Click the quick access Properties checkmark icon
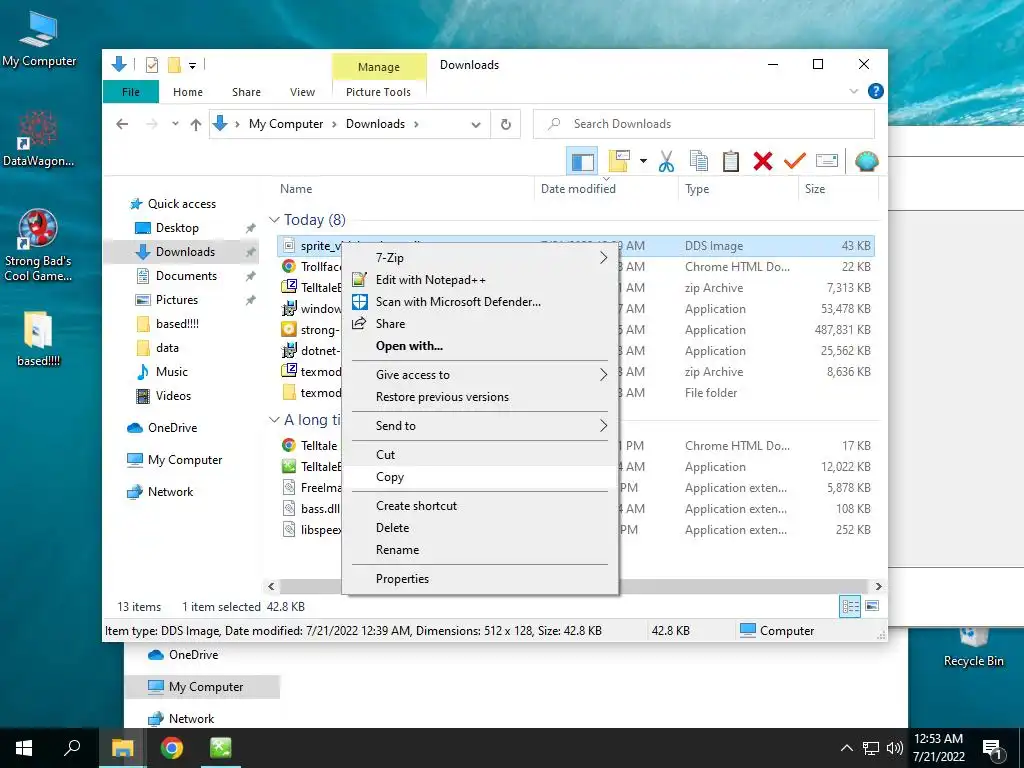1024x768 pixels. pyautogui.click(x=152, y=65)
